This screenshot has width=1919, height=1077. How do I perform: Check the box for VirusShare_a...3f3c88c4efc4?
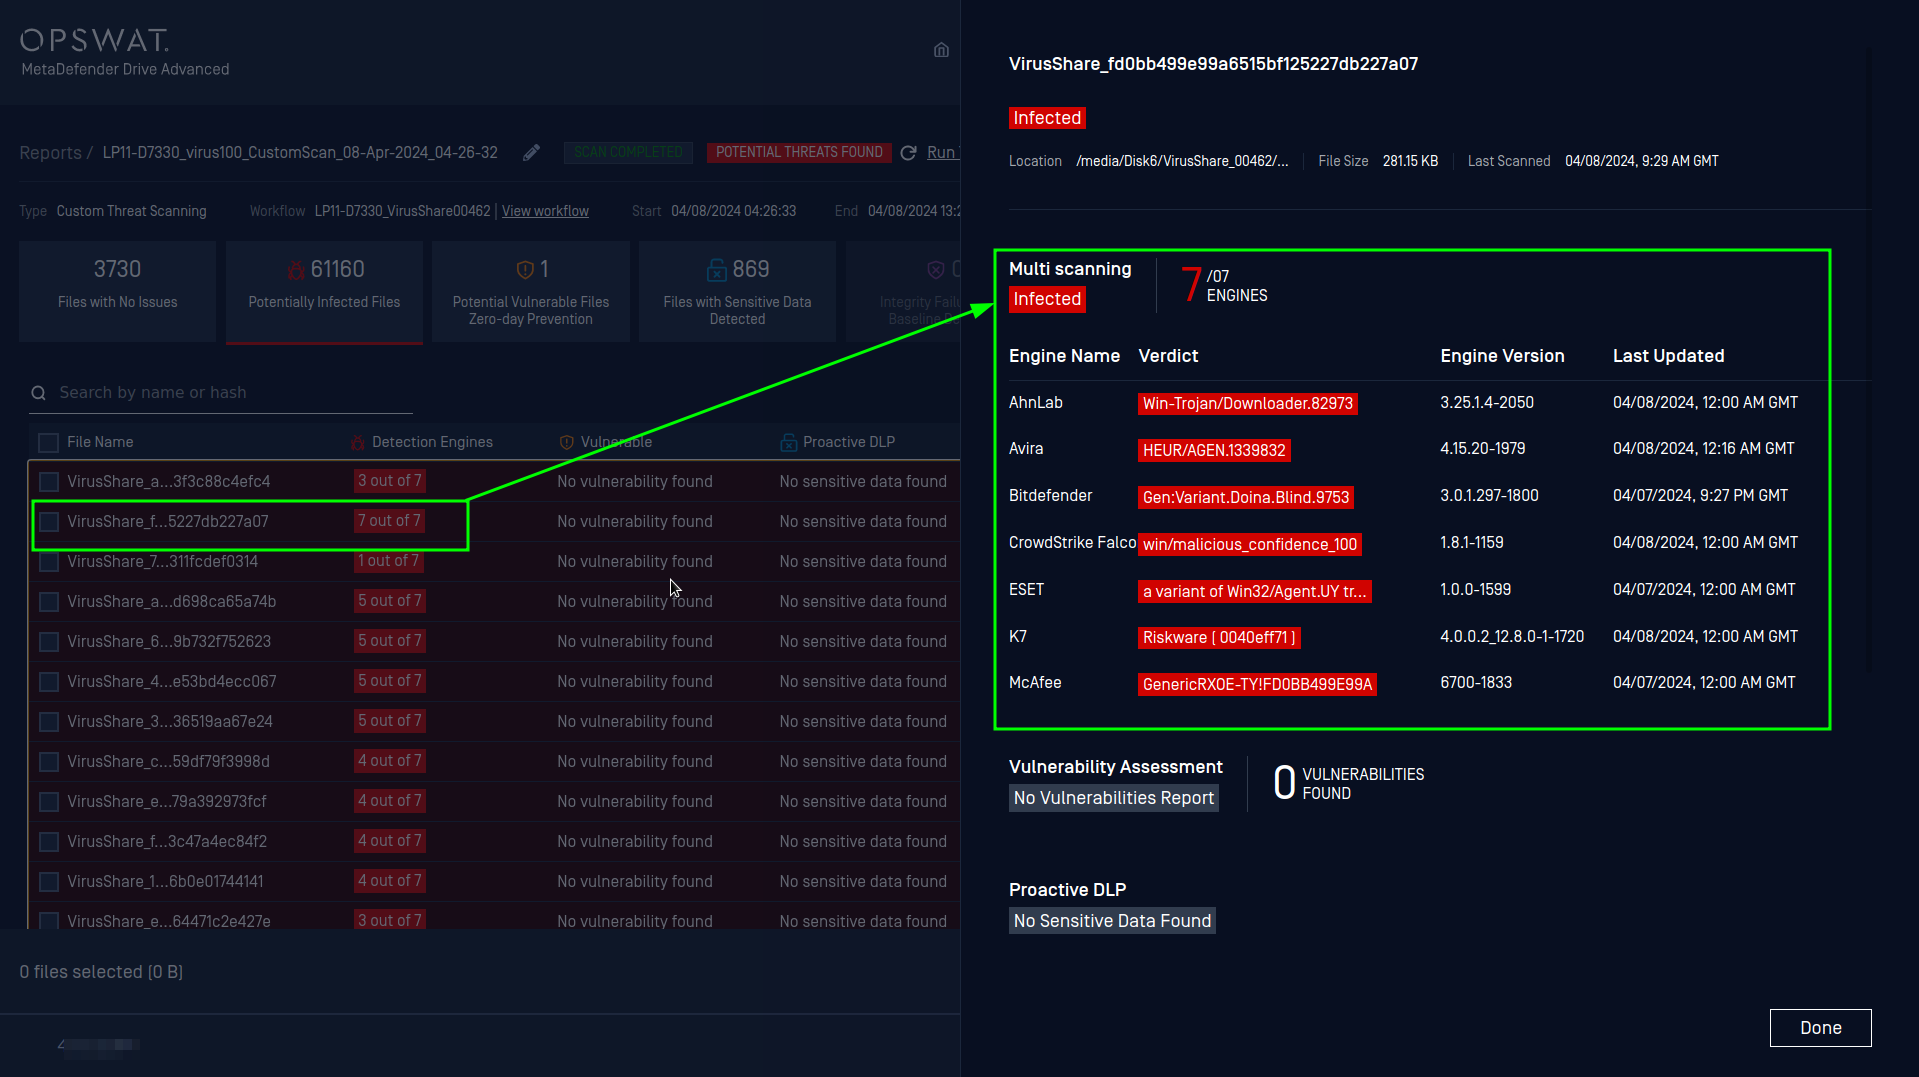coord(48,482)
